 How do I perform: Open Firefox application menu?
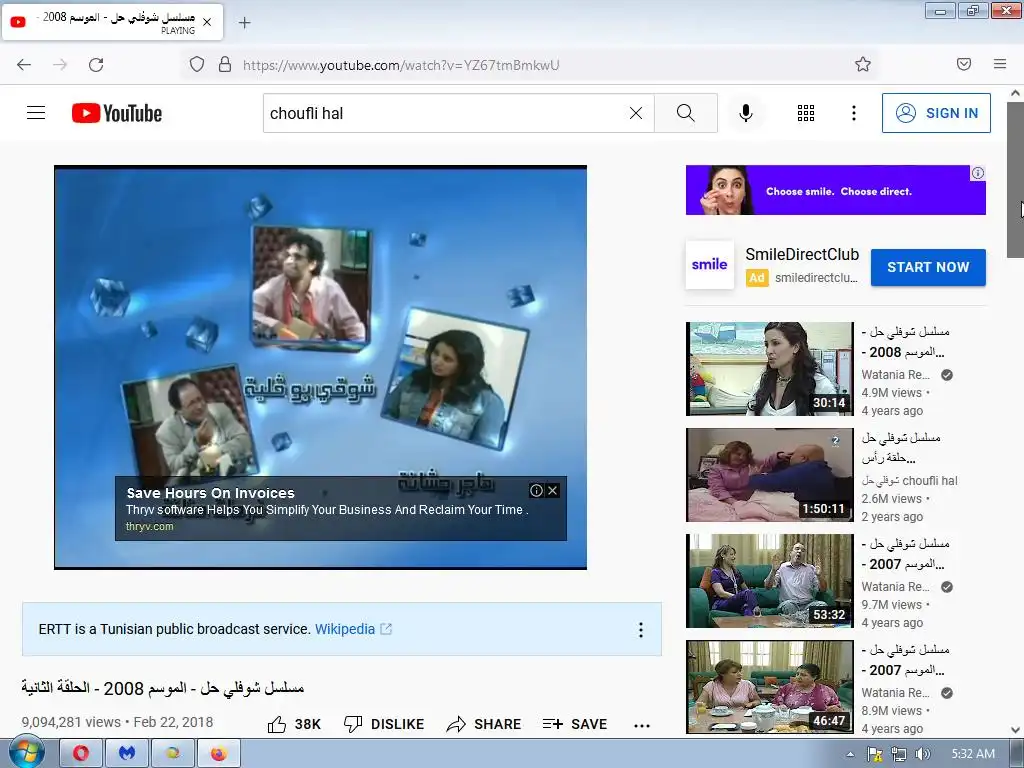pos(1000,64)
